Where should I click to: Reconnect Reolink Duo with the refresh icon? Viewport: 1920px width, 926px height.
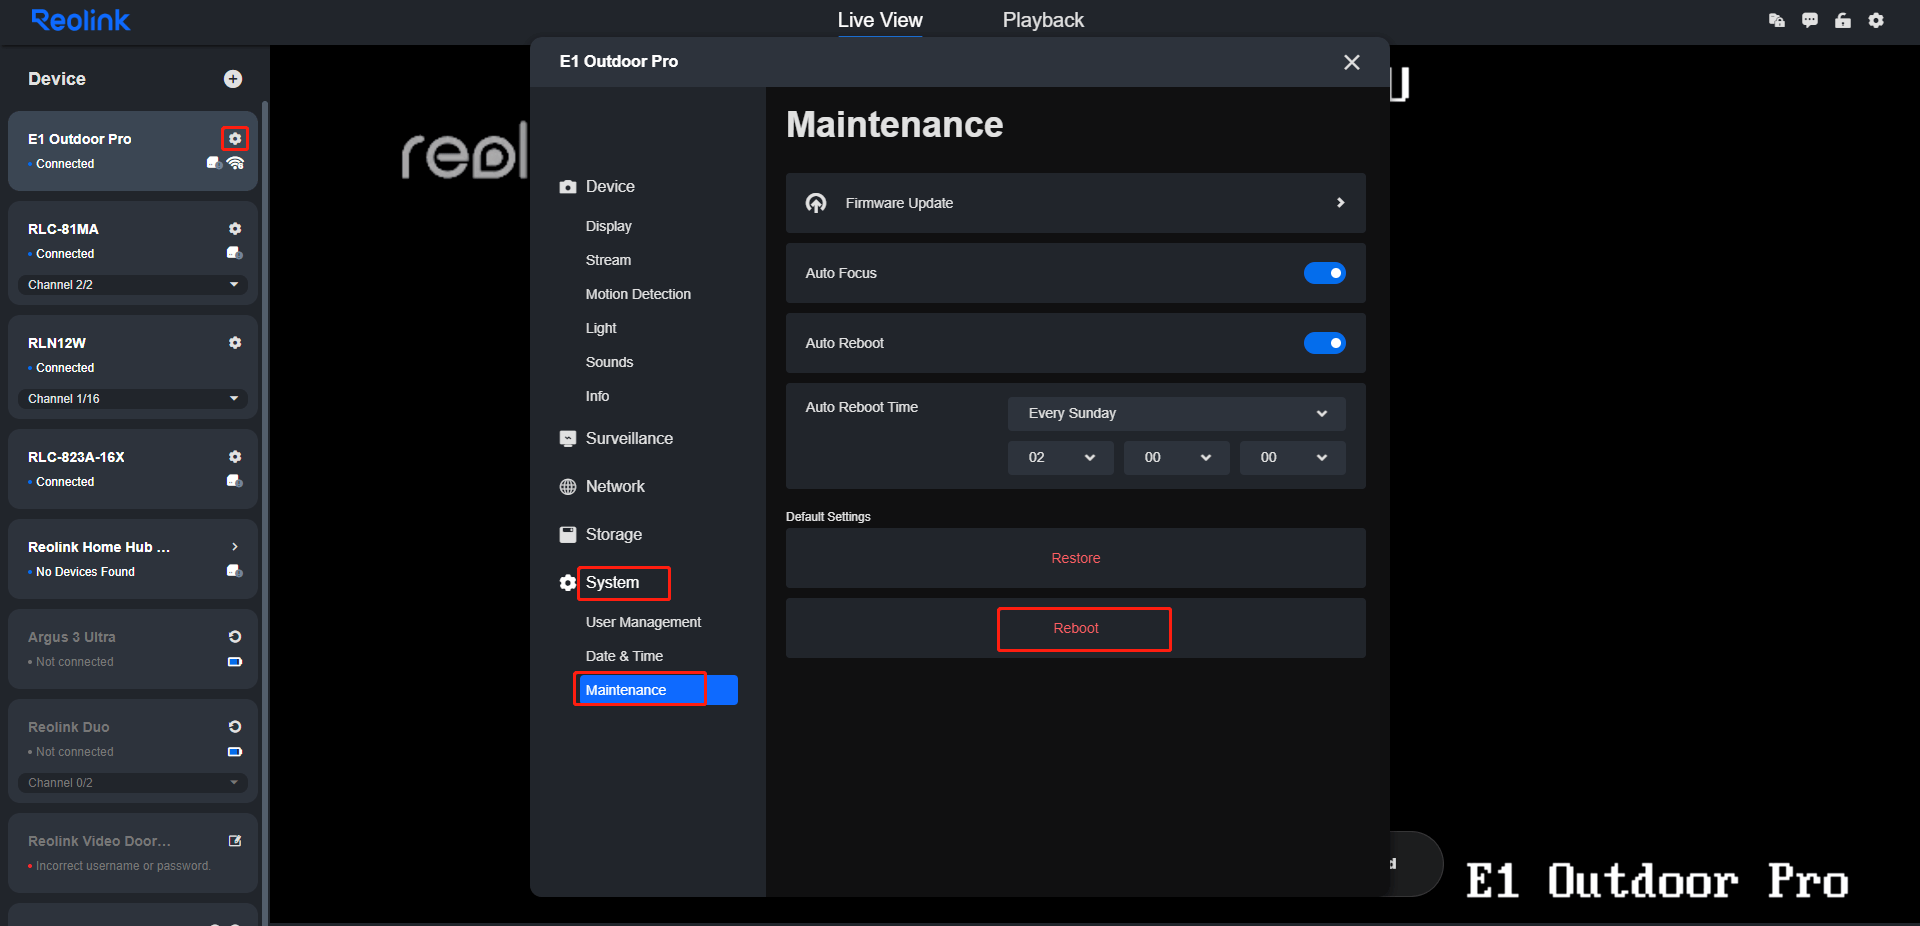235,727
